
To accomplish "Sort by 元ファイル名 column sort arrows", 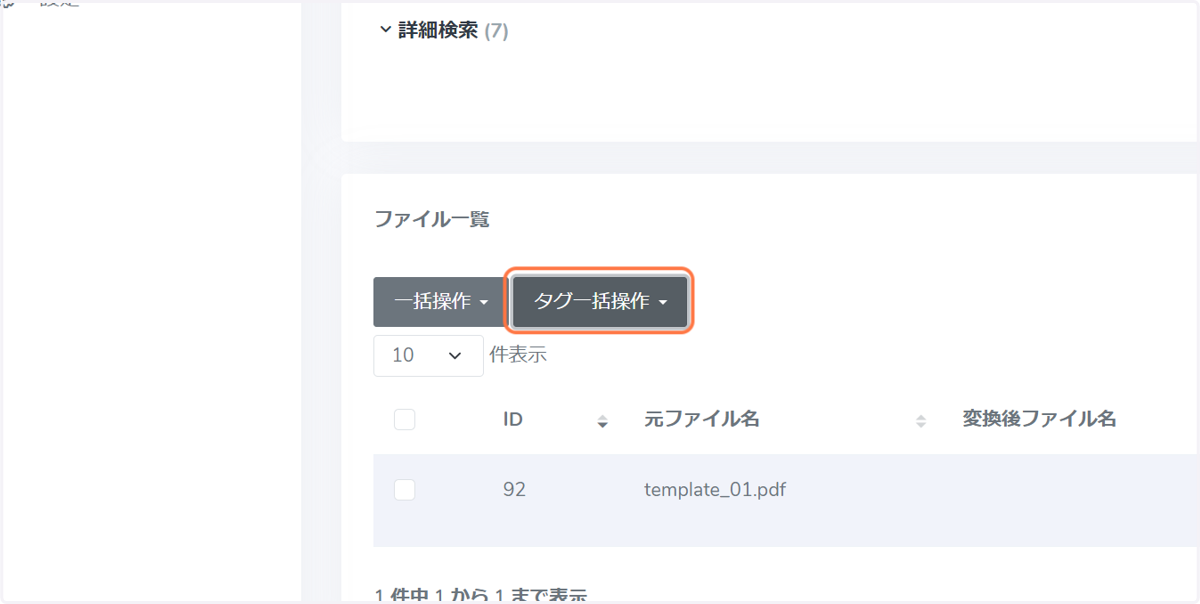I will [x=921, y=422].
